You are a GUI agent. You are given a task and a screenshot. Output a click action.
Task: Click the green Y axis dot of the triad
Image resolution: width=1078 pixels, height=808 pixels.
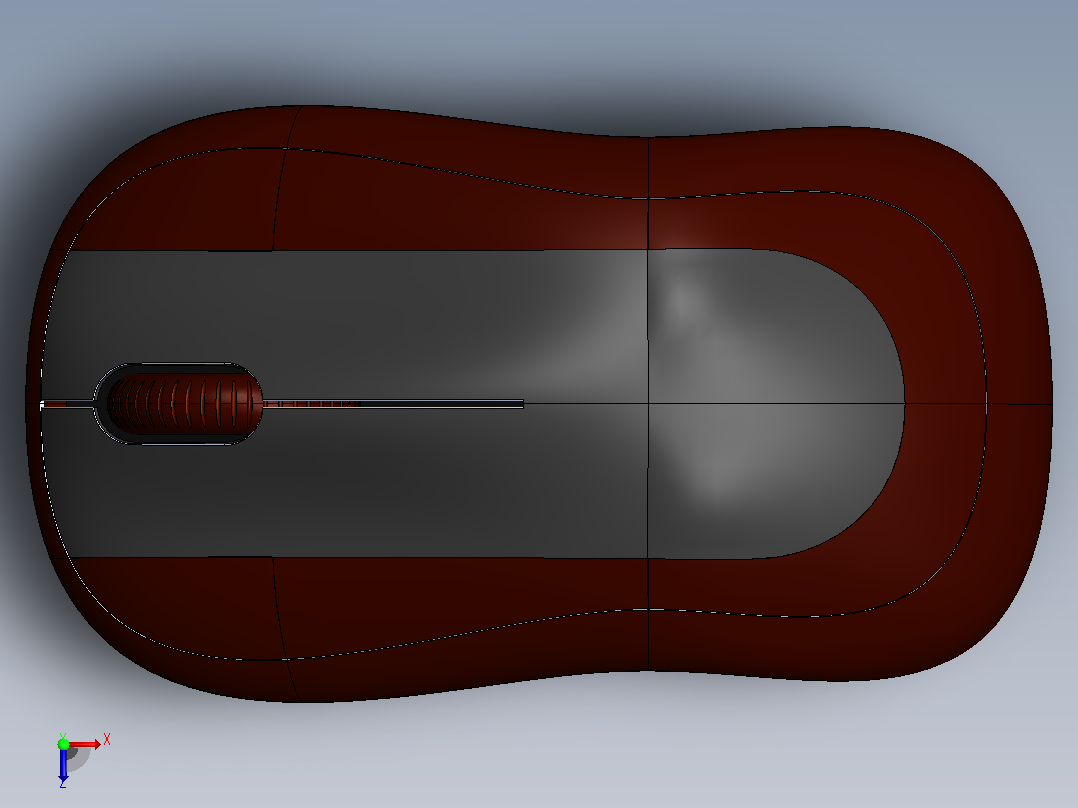pyautogui.click(x=63, y=744)
